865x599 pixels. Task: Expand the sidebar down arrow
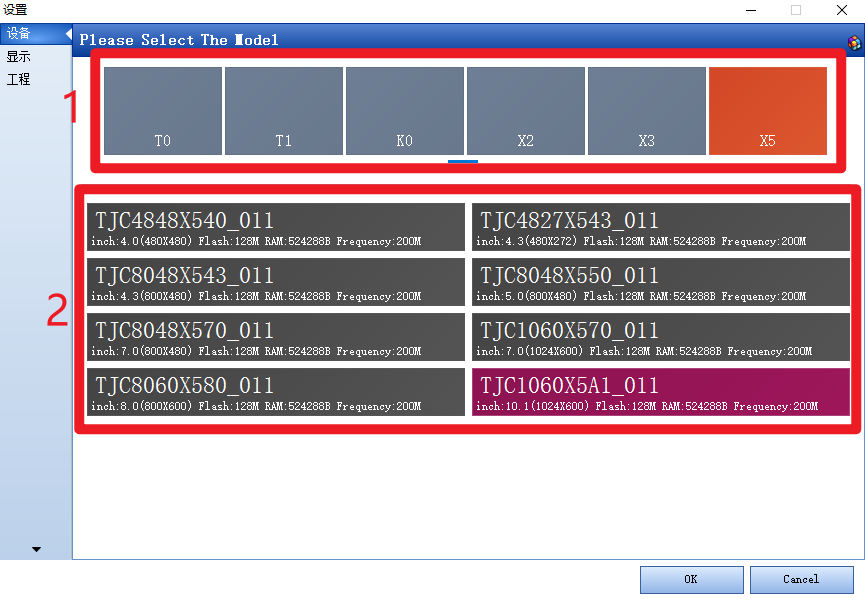[37, 549]
